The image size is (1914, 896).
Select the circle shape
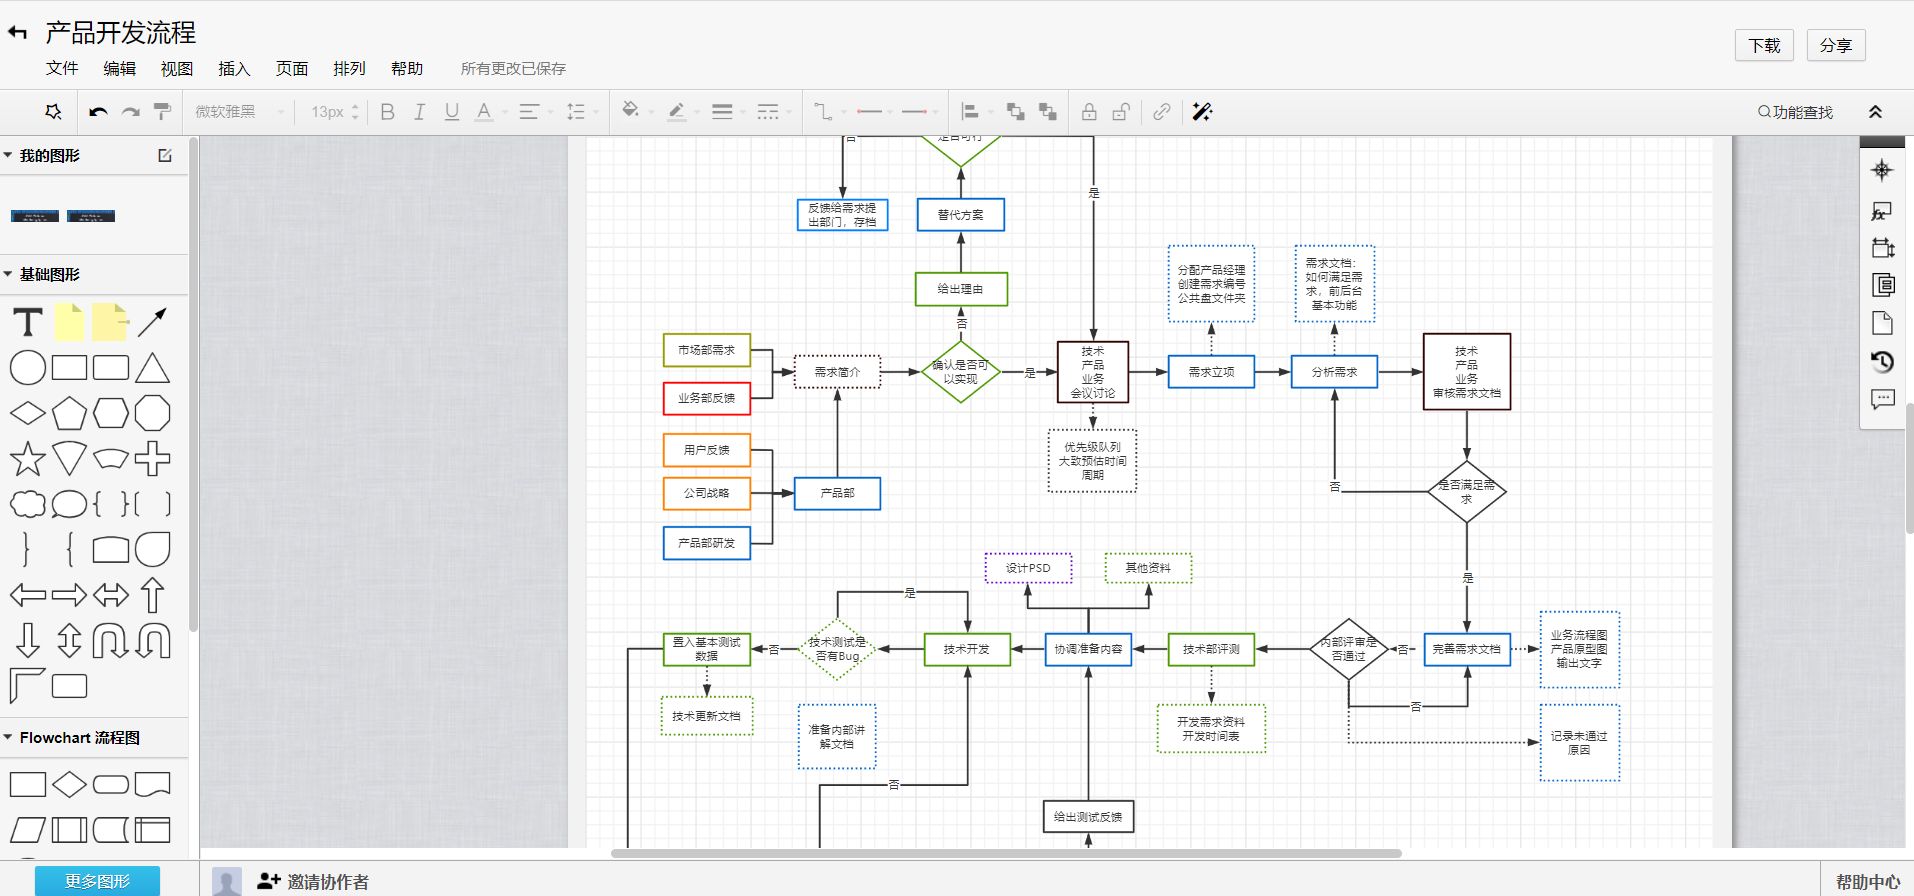(28, 368)
